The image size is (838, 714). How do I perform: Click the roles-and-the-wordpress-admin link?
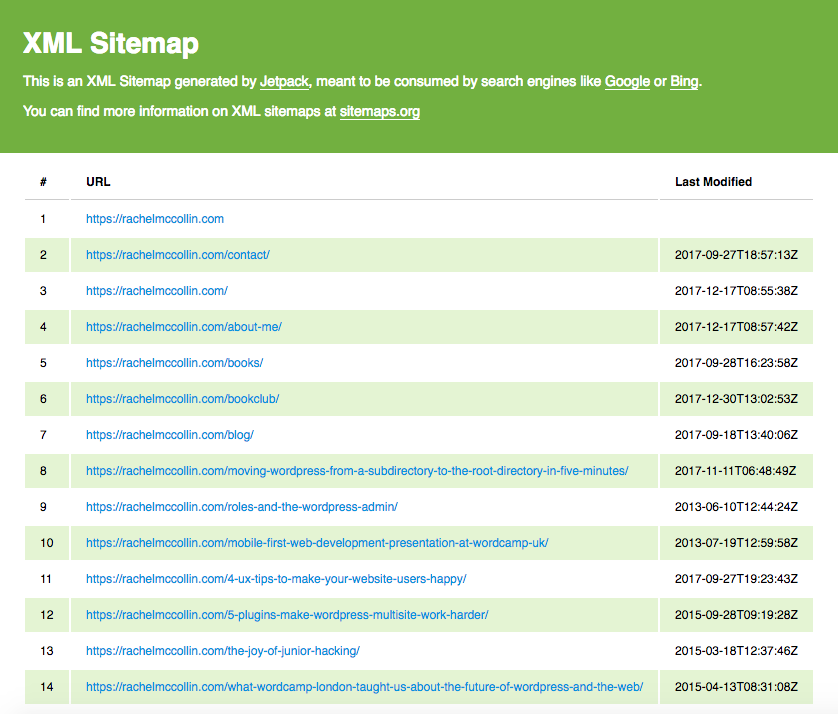[241, 507]
